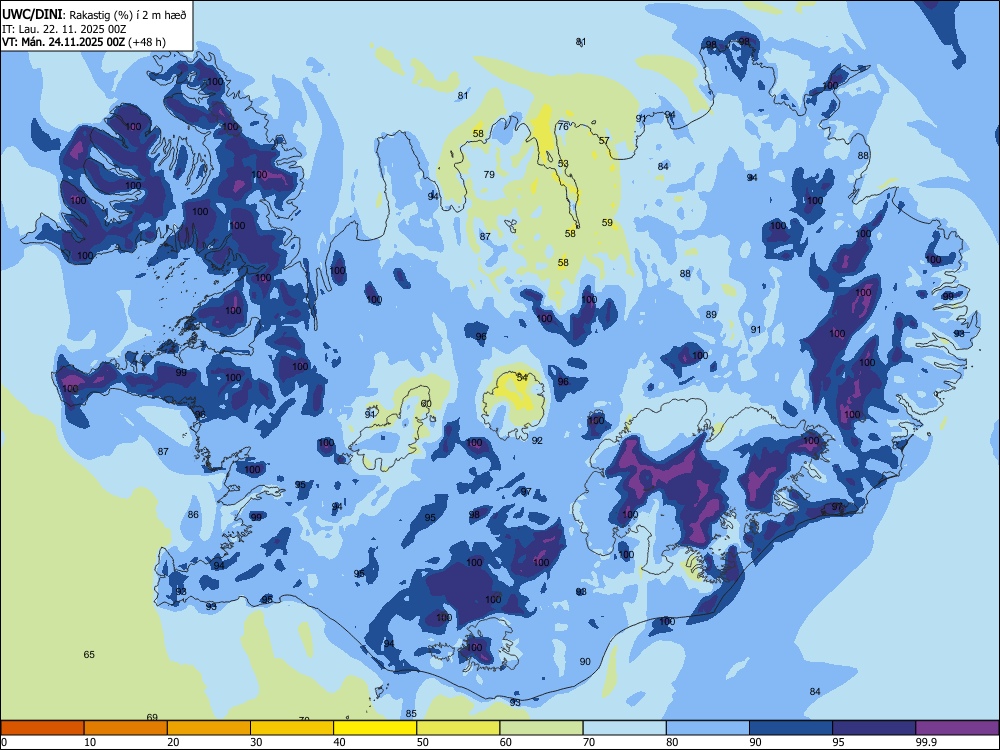Screen dimensions: 1000x750
Task: Click the '(+48 h)' forecast offset text
Action: coord(147,42)
